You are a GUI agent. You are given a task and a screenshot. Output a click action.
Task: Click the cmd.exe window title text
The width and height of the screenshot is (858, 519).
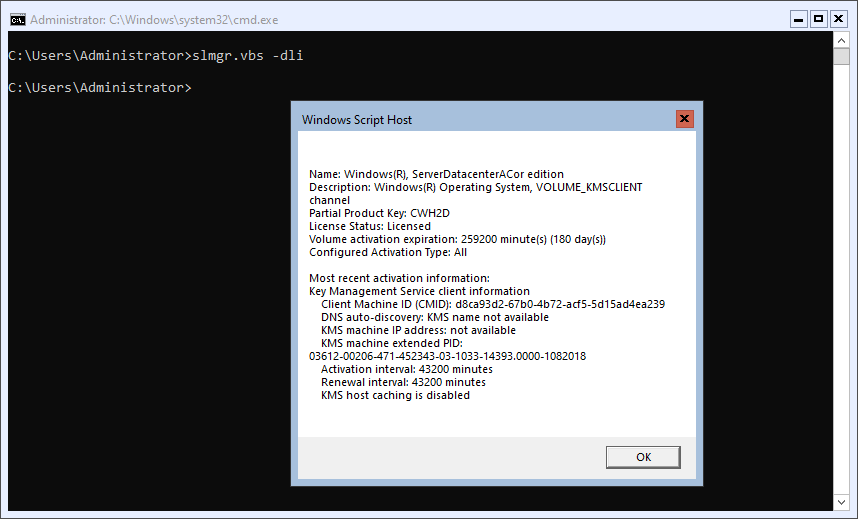(x=154, y=20)
